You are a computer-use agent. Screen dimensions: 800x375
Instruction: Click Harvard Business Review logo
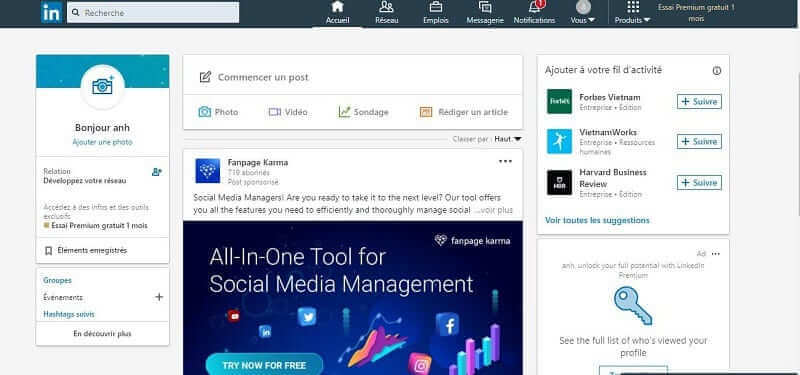tap(560, 183)
